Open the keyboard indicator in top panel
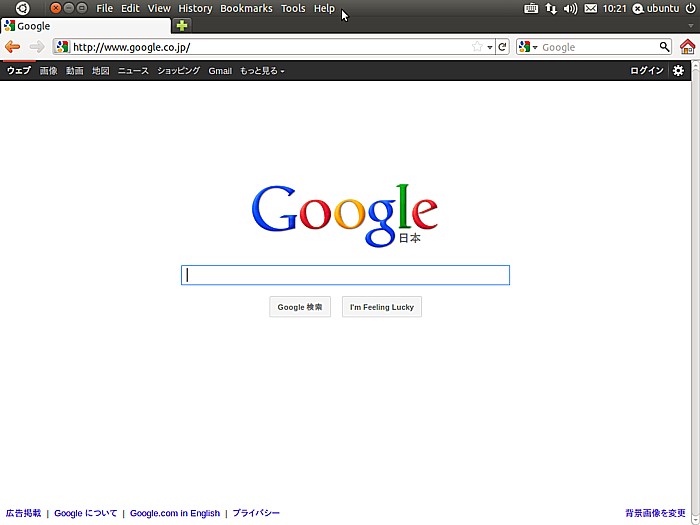This screenshot has height=525, width=700. [x=531, y=8]
